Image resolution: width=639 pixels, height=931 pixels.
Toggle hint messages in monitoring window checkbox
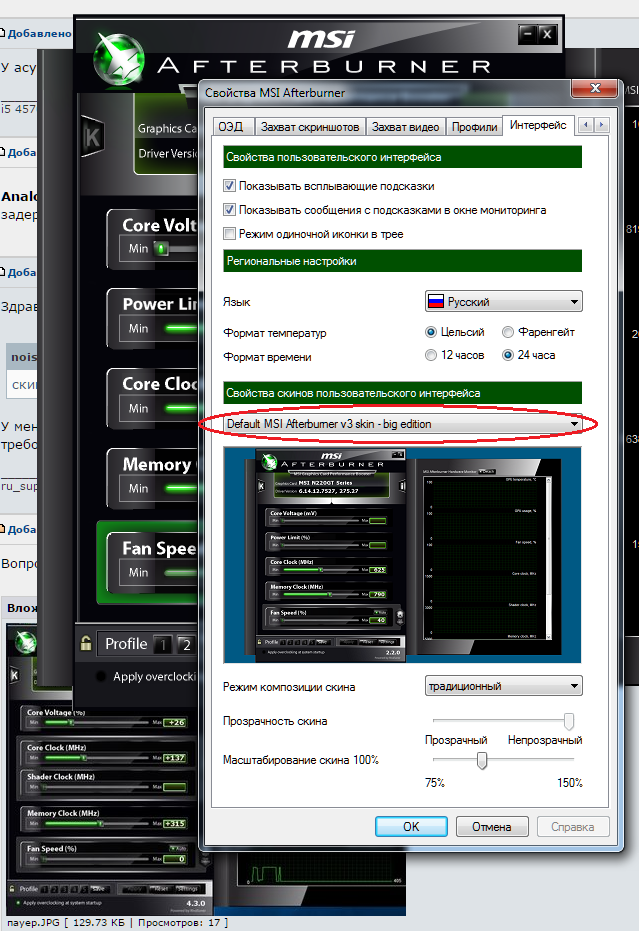pos(229,210)
